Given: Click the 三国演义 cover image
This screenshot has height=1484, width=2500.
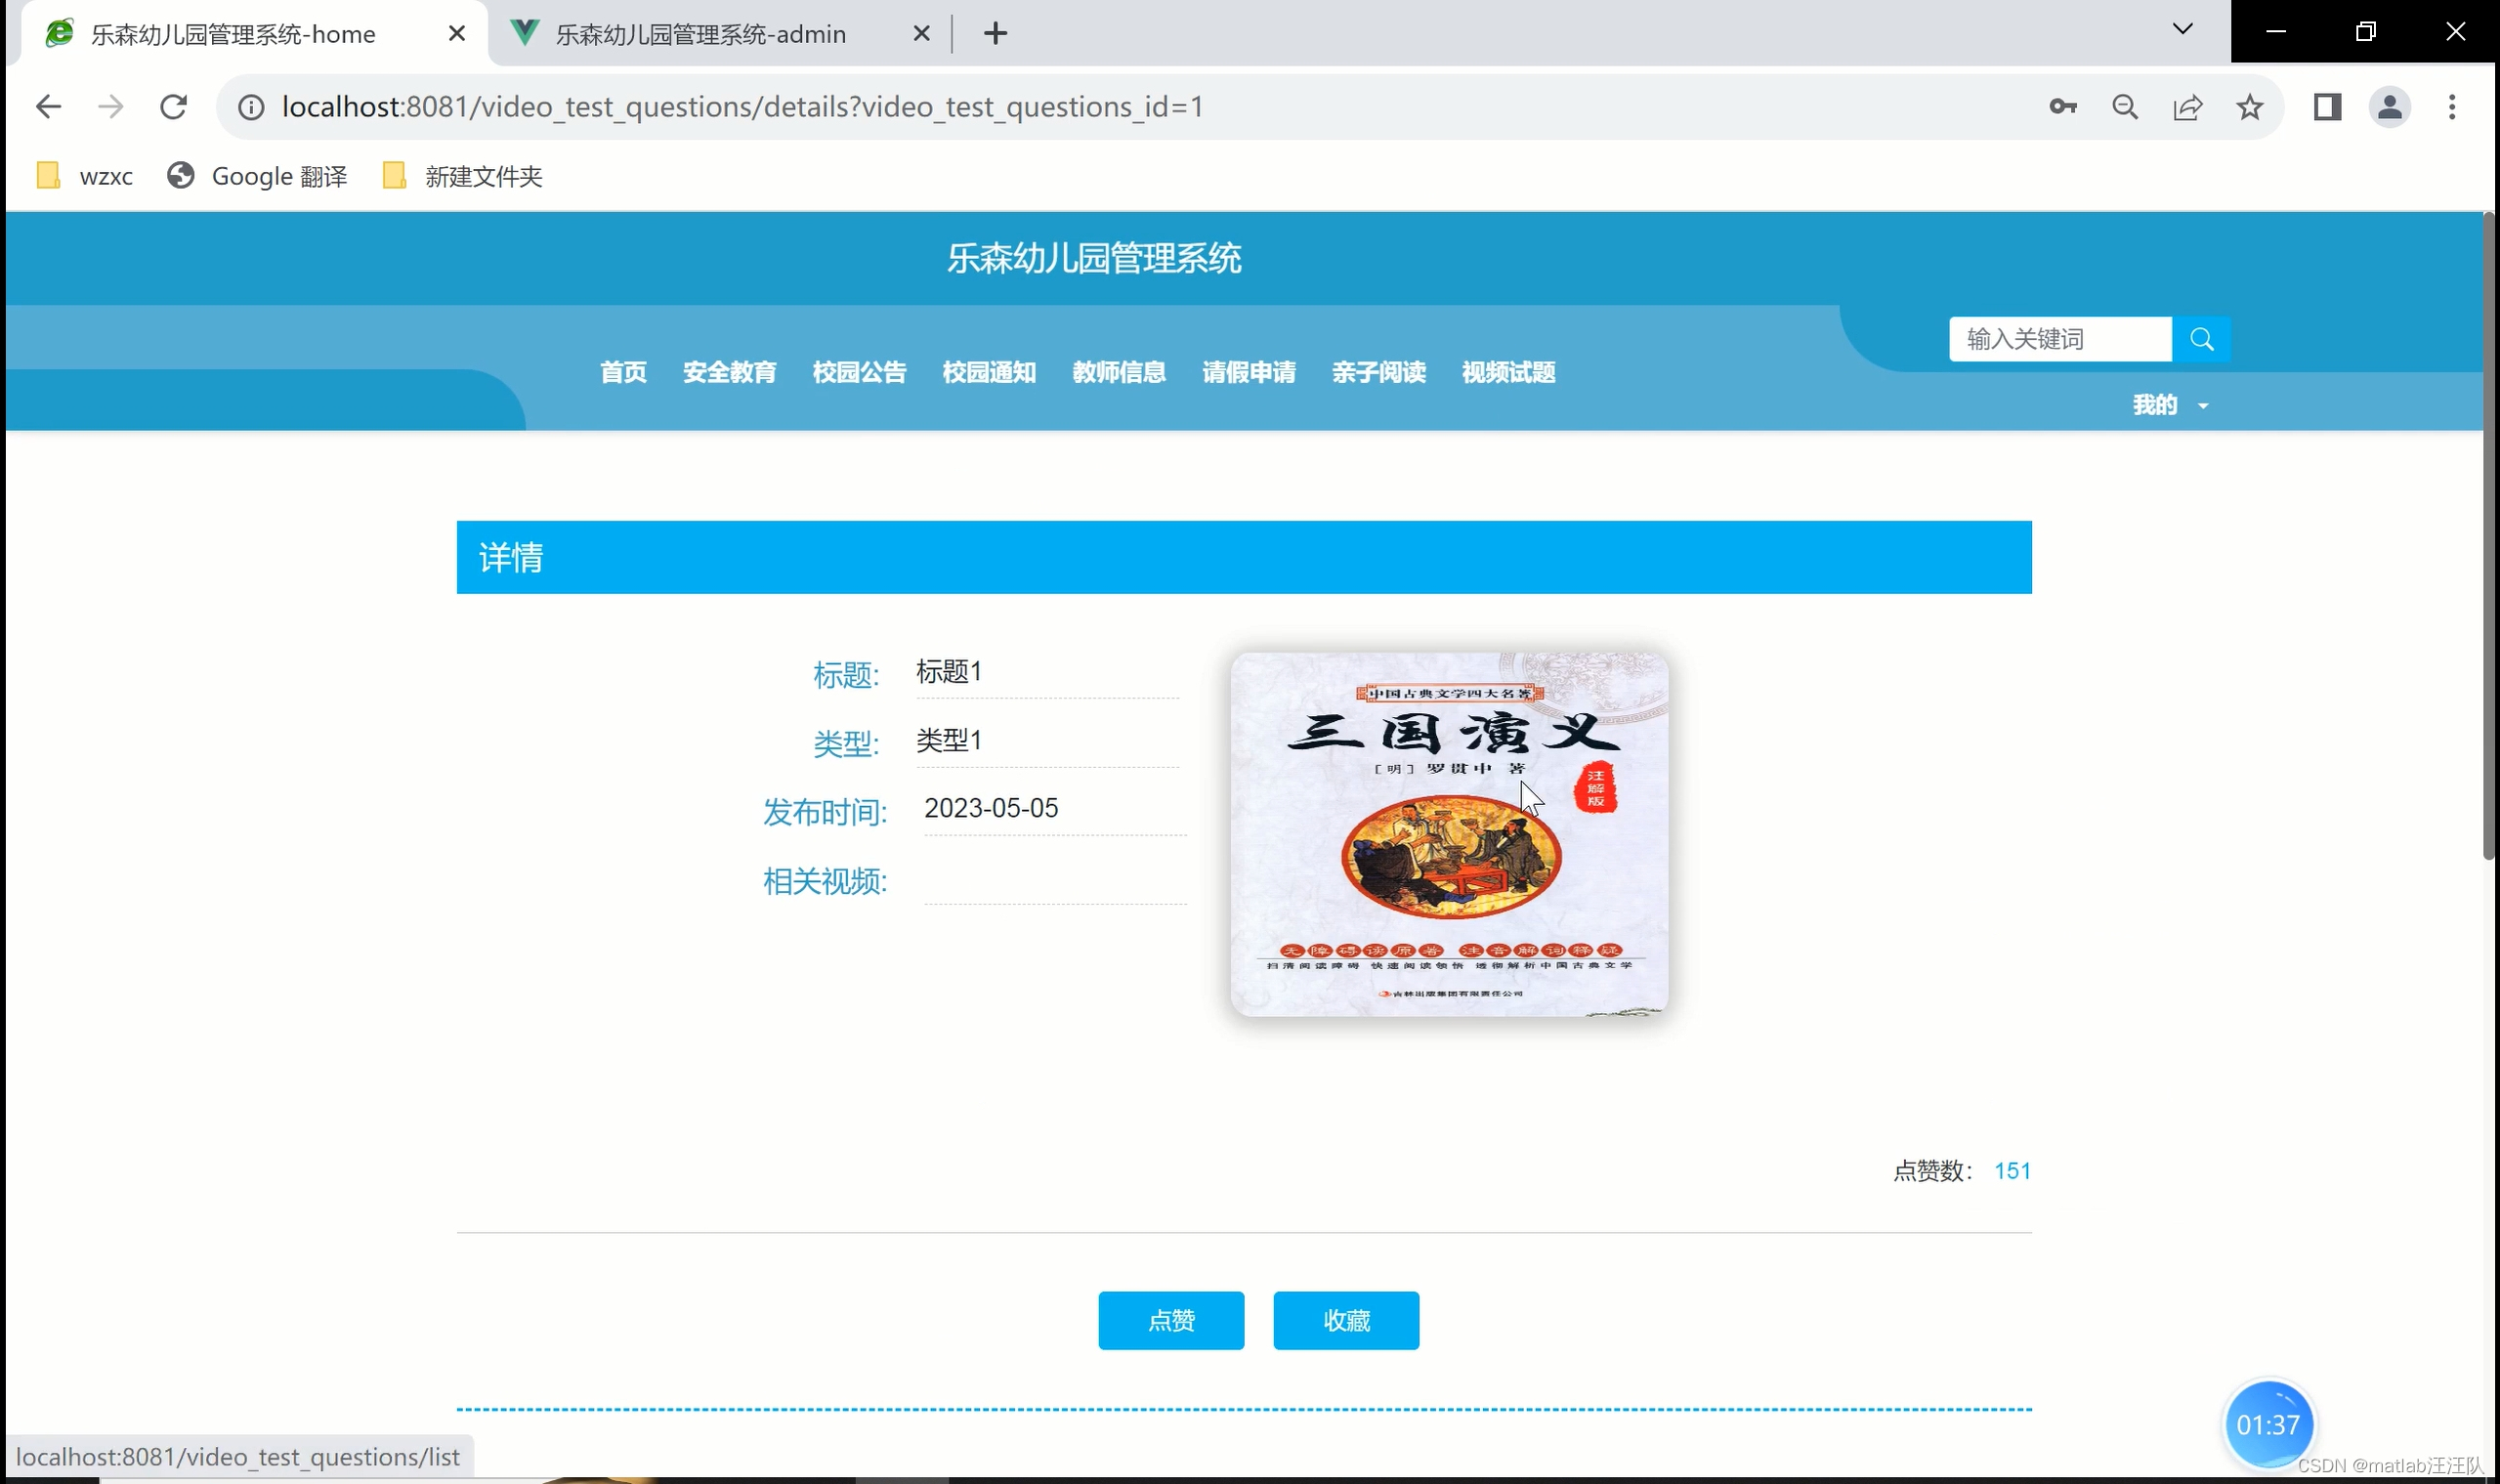Looking at the screenshot, I should tap(1449, 834).
